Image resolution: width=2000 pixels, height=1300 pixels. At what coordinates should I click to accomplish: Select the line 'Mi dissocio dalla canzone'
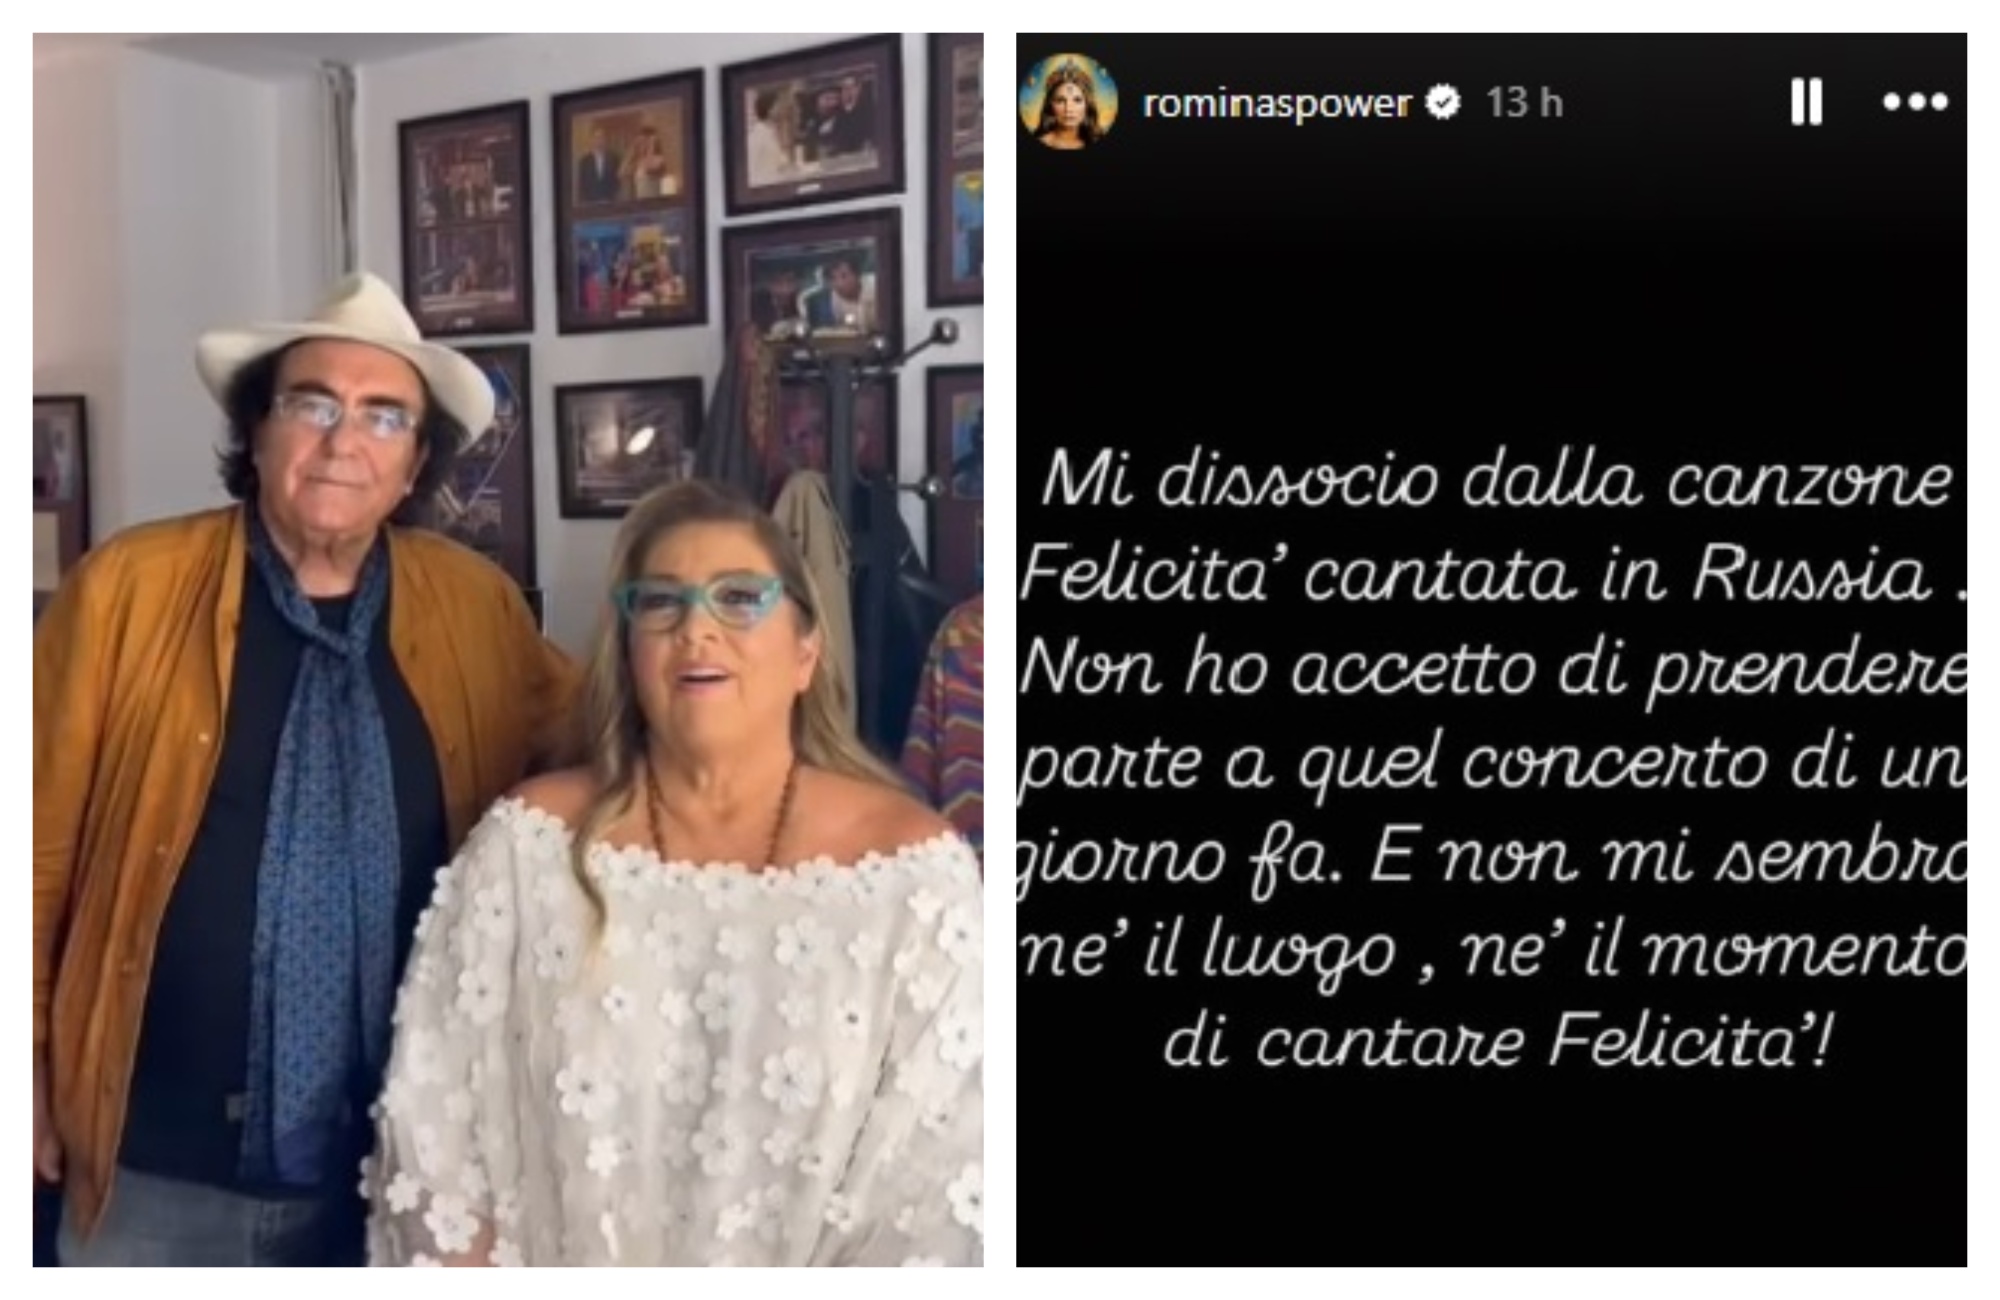(1497, 482)
